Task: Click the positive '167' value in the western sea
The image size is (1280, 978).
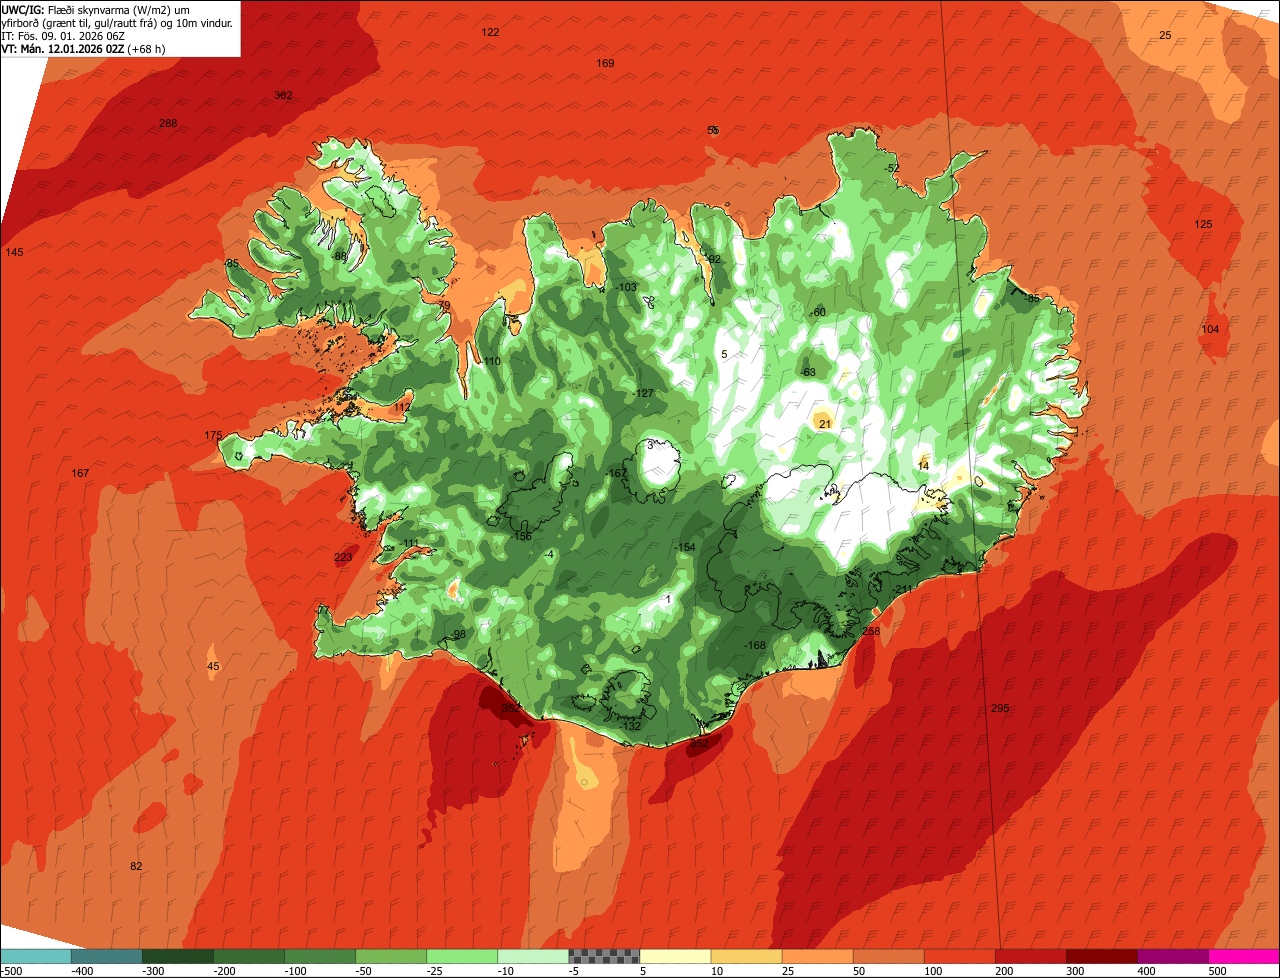Action: point(81,473)
